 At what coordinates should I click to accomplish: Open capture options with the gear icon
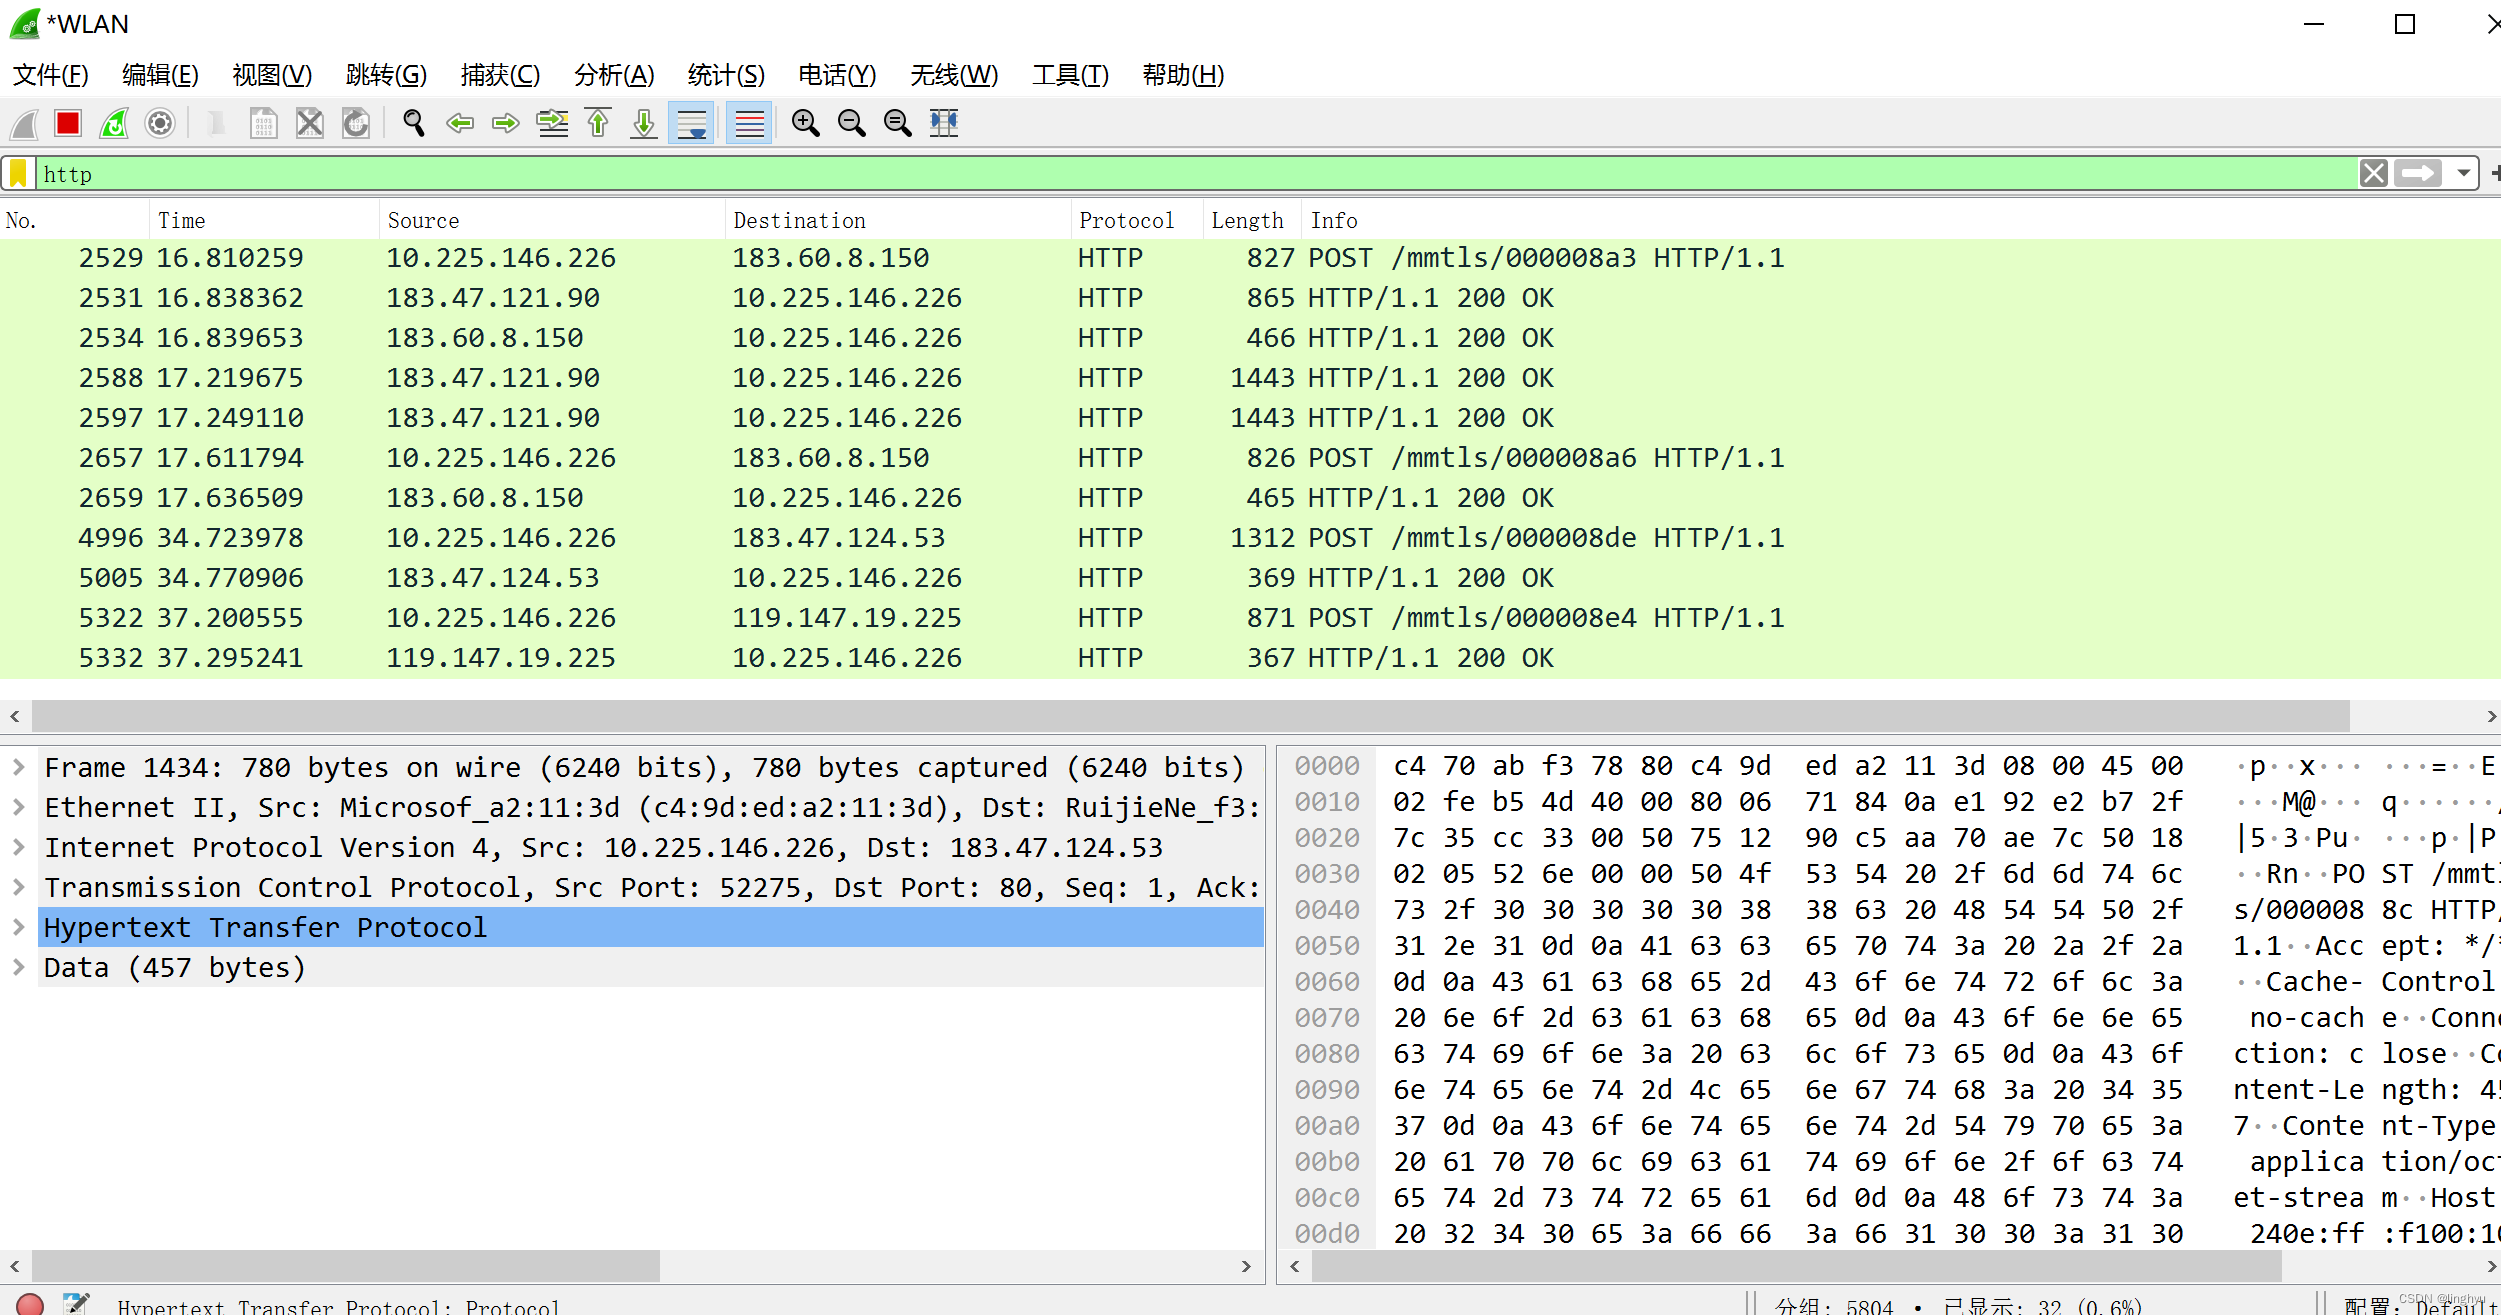(160, 123)
